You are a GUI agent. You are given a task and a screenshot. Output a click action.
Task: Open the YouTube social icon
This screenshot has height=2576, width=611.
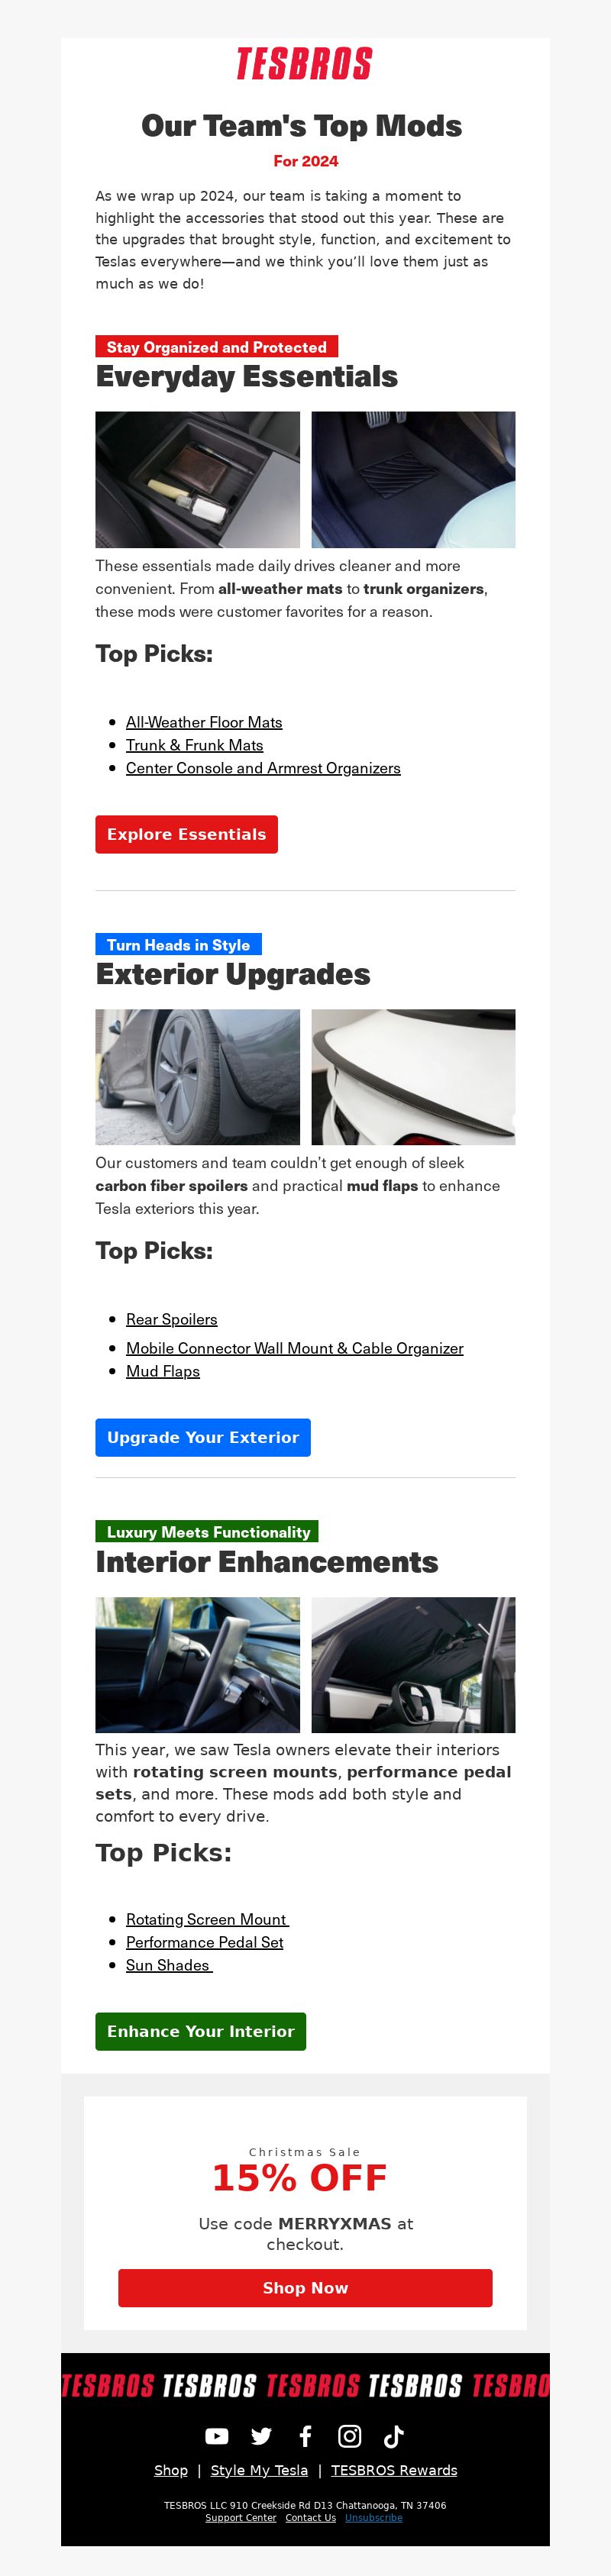coord(217,2437)
